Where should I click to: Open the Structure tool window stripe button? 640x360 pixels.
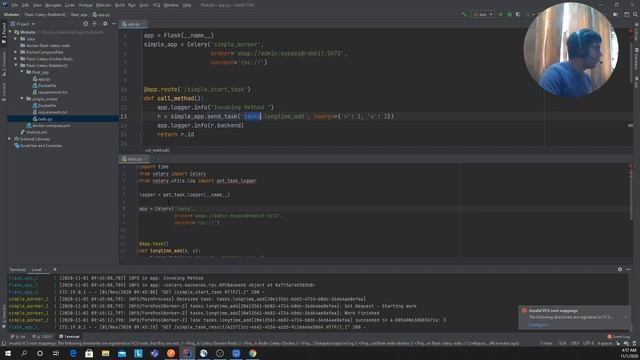tap(4, 63)
